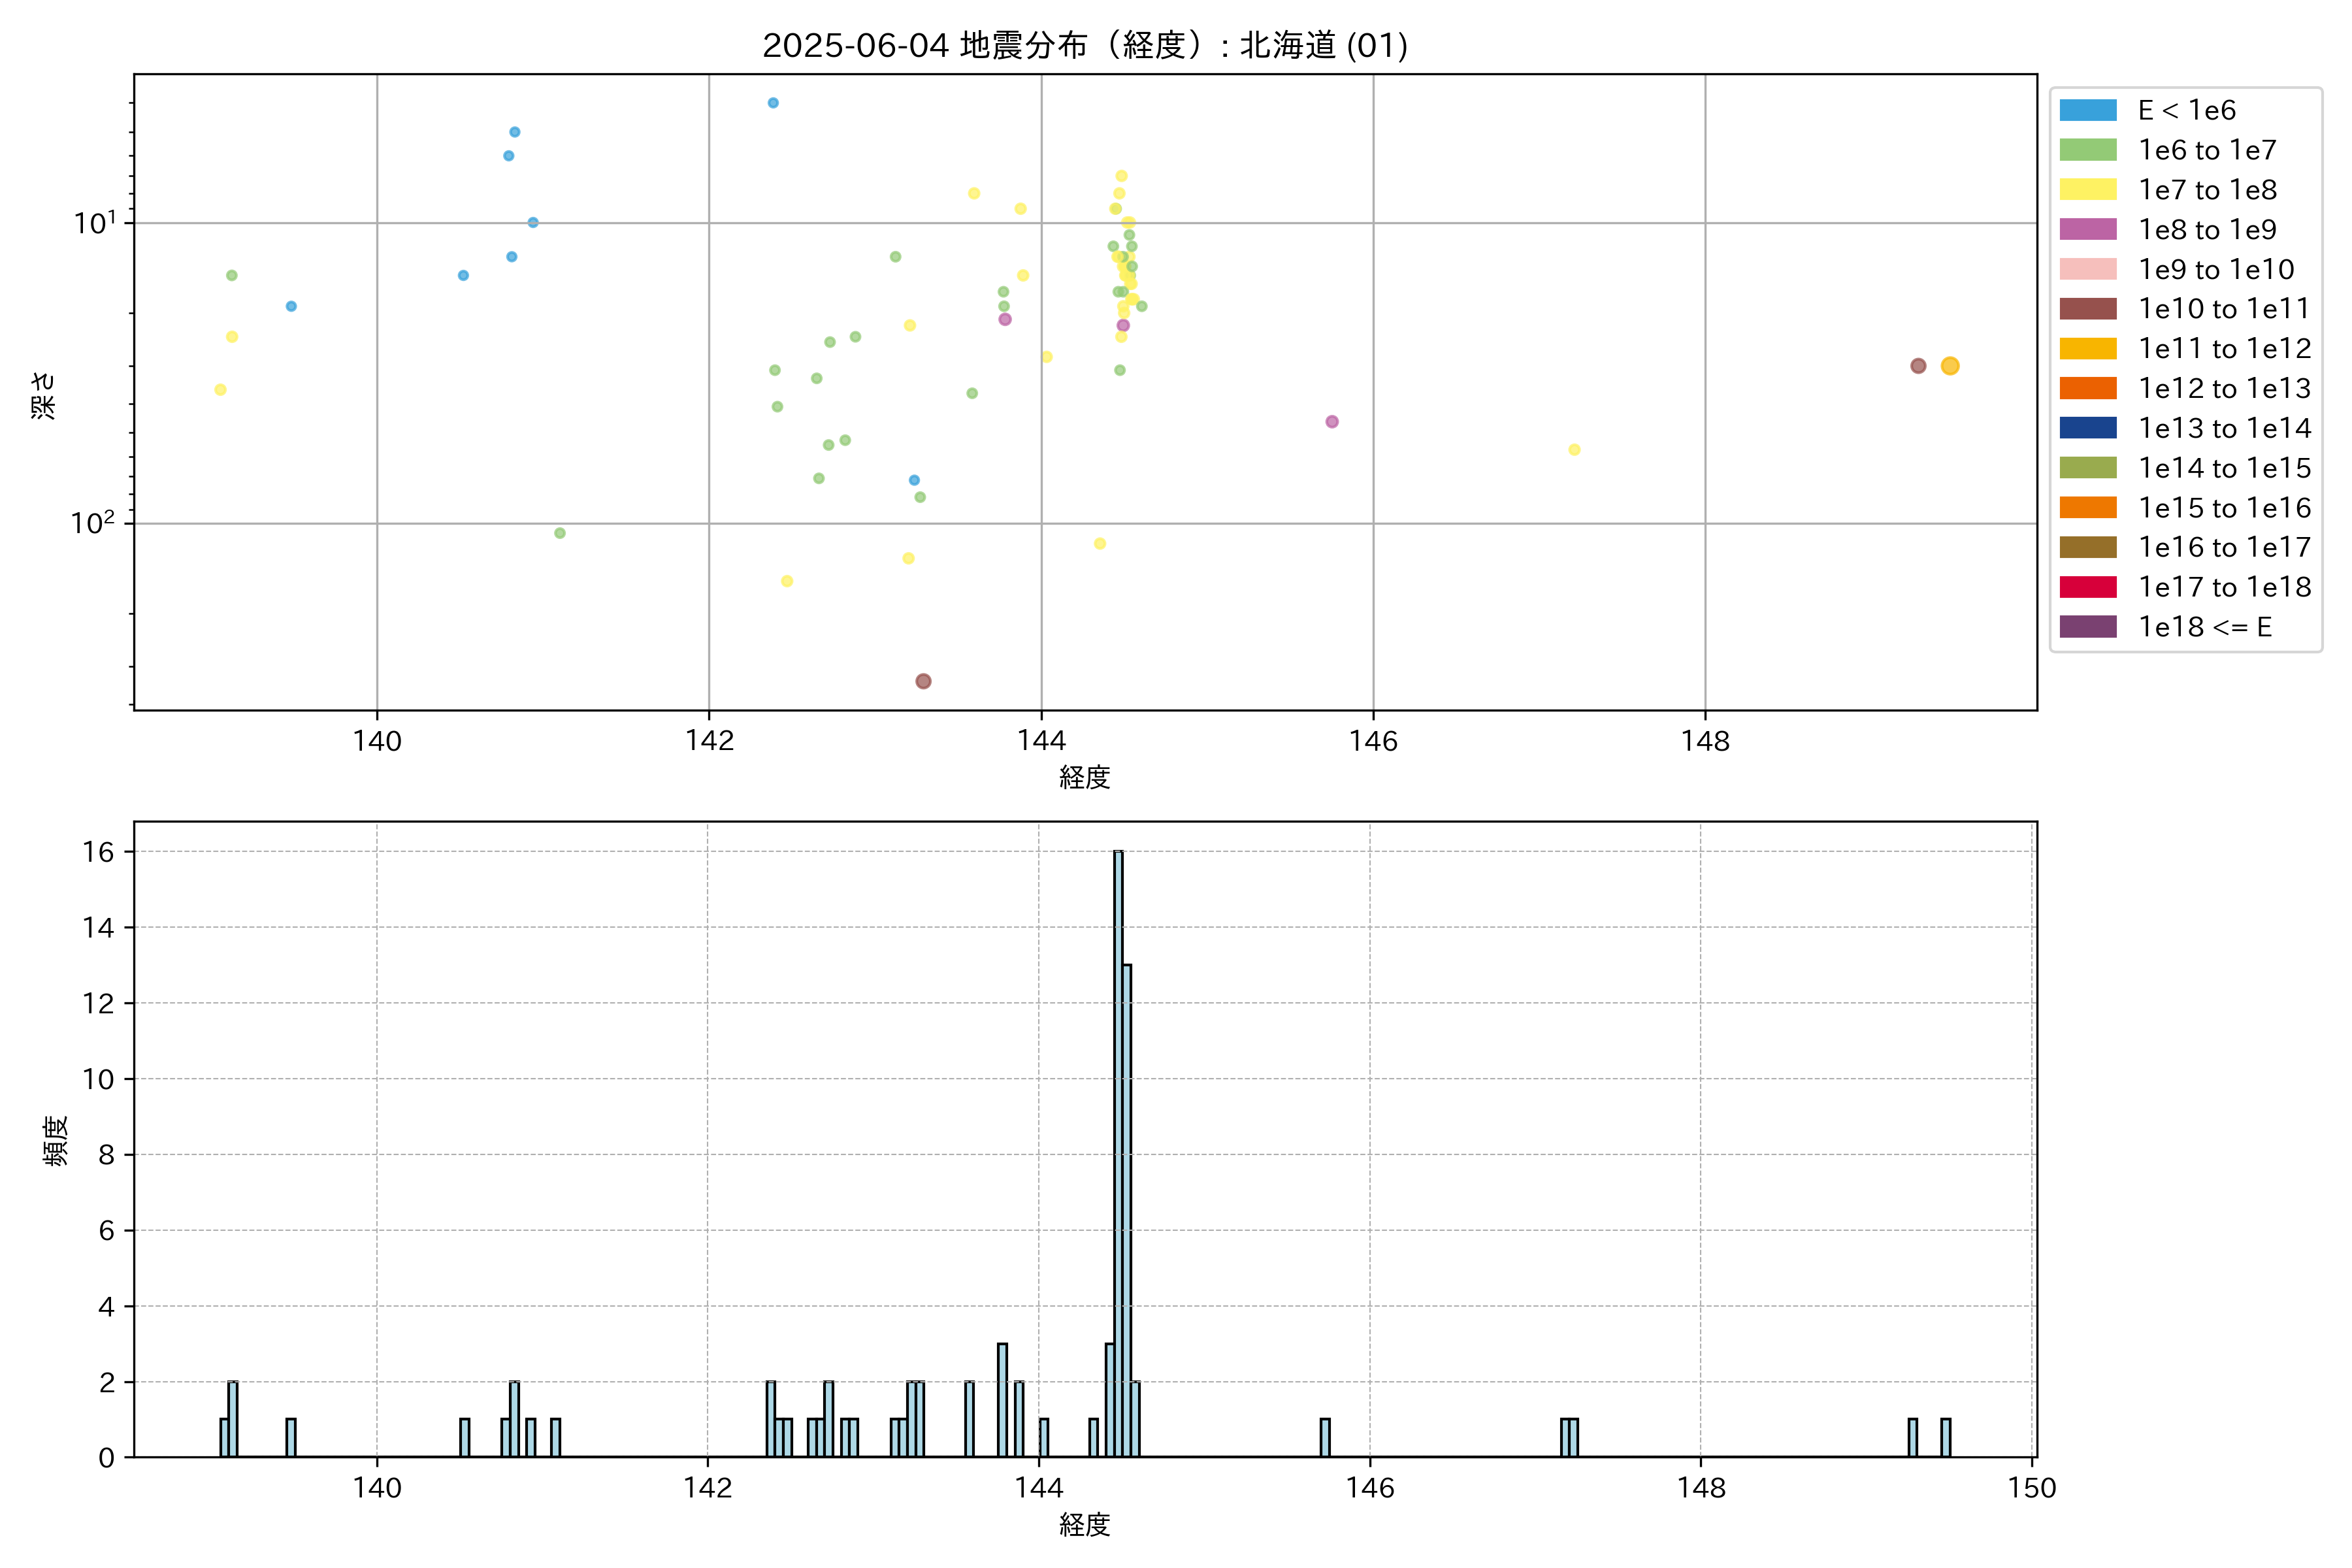Click the brown scatter point at bottom of plot
Image resolution: width=2352 pixels, height=1568 pixels.
pos(923,681)
